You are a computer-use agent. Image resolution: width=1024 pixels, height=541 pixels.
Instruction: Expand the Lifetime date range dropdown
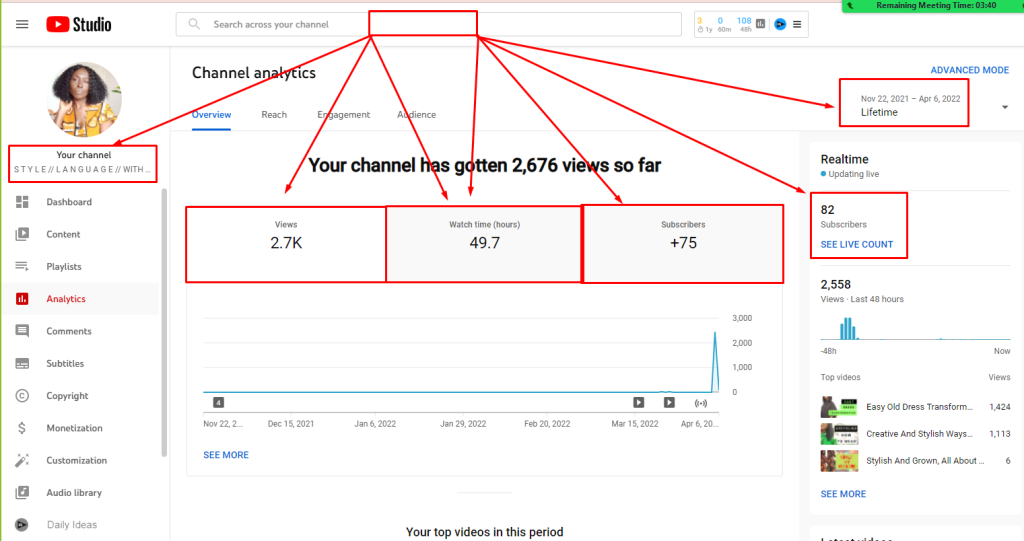pos(1004,107)
